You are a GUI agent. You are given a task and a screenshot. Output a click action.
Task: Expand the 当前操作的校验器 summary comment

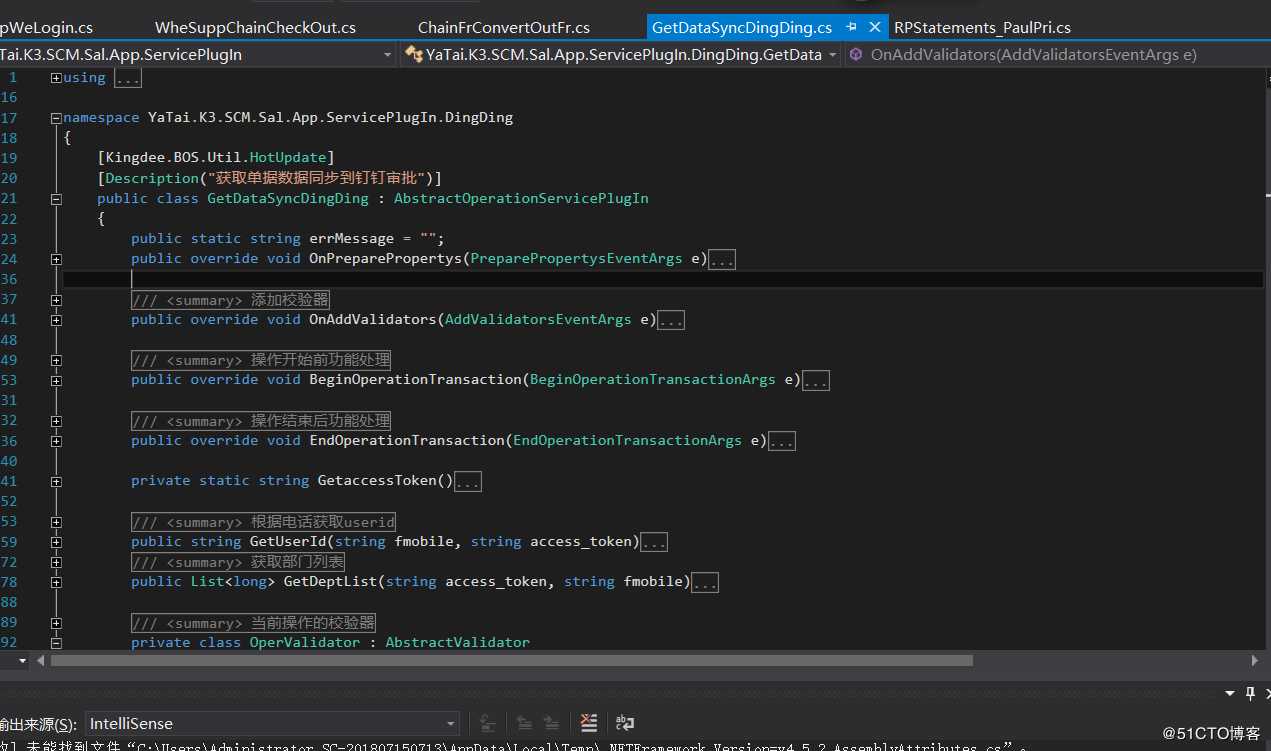pyautogui.click(x=56, y=622)
